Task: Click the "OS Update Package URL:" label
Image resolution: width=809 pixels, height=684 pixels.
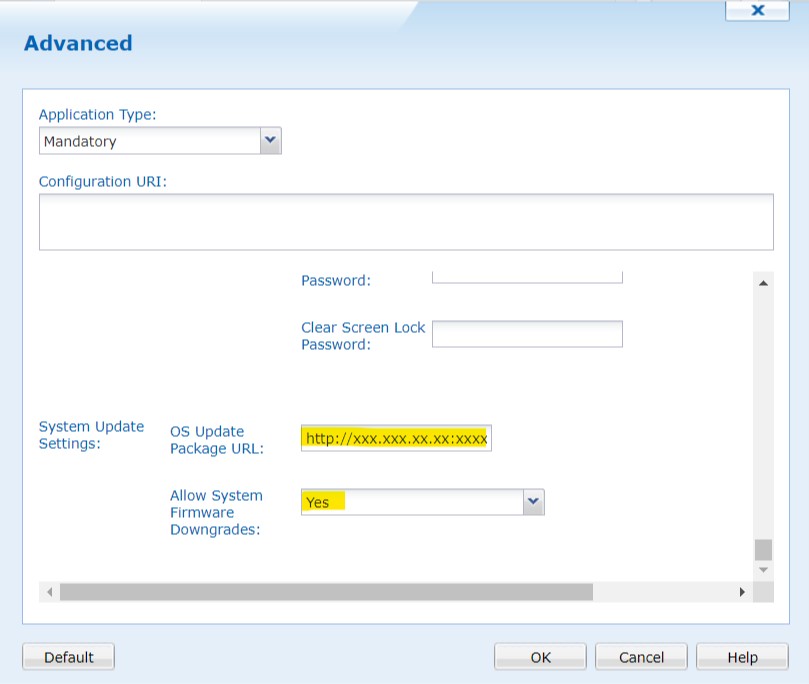Action: coord(217,440)
